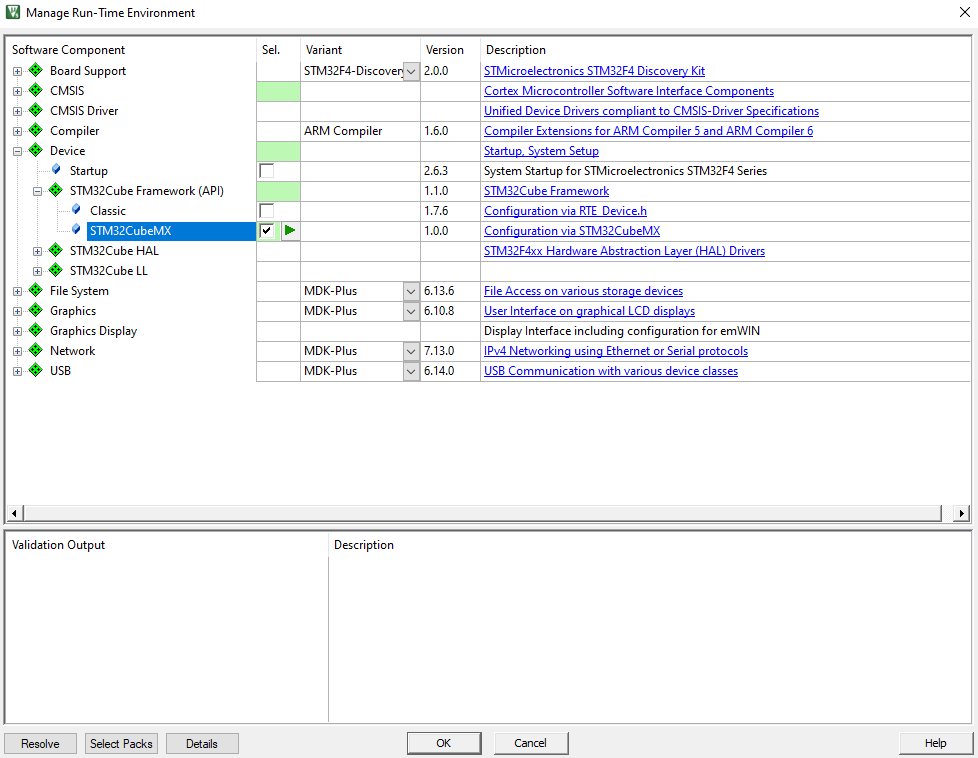Open File Access on various storage devices link
The height and width of the screenshot is (758, 978).
[583, 290]
